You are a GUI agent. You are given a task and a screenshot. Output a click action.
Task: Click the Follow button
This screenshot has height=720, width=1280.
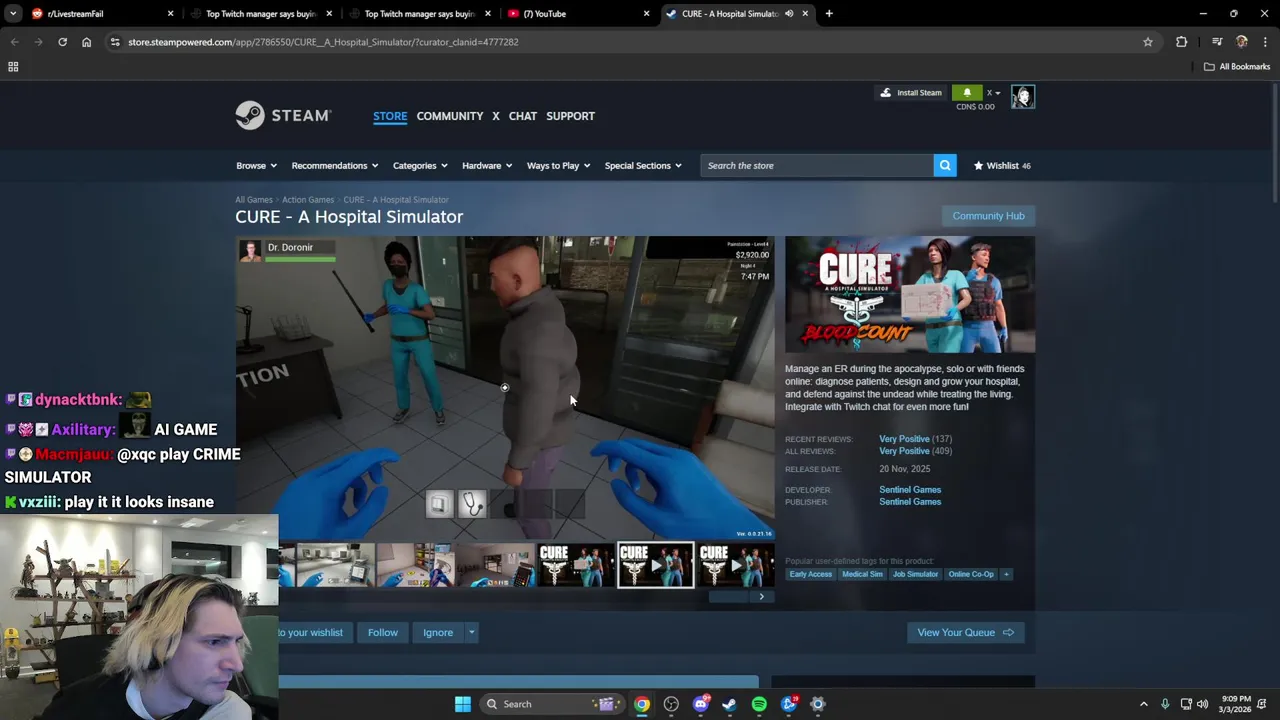point(383,632)
